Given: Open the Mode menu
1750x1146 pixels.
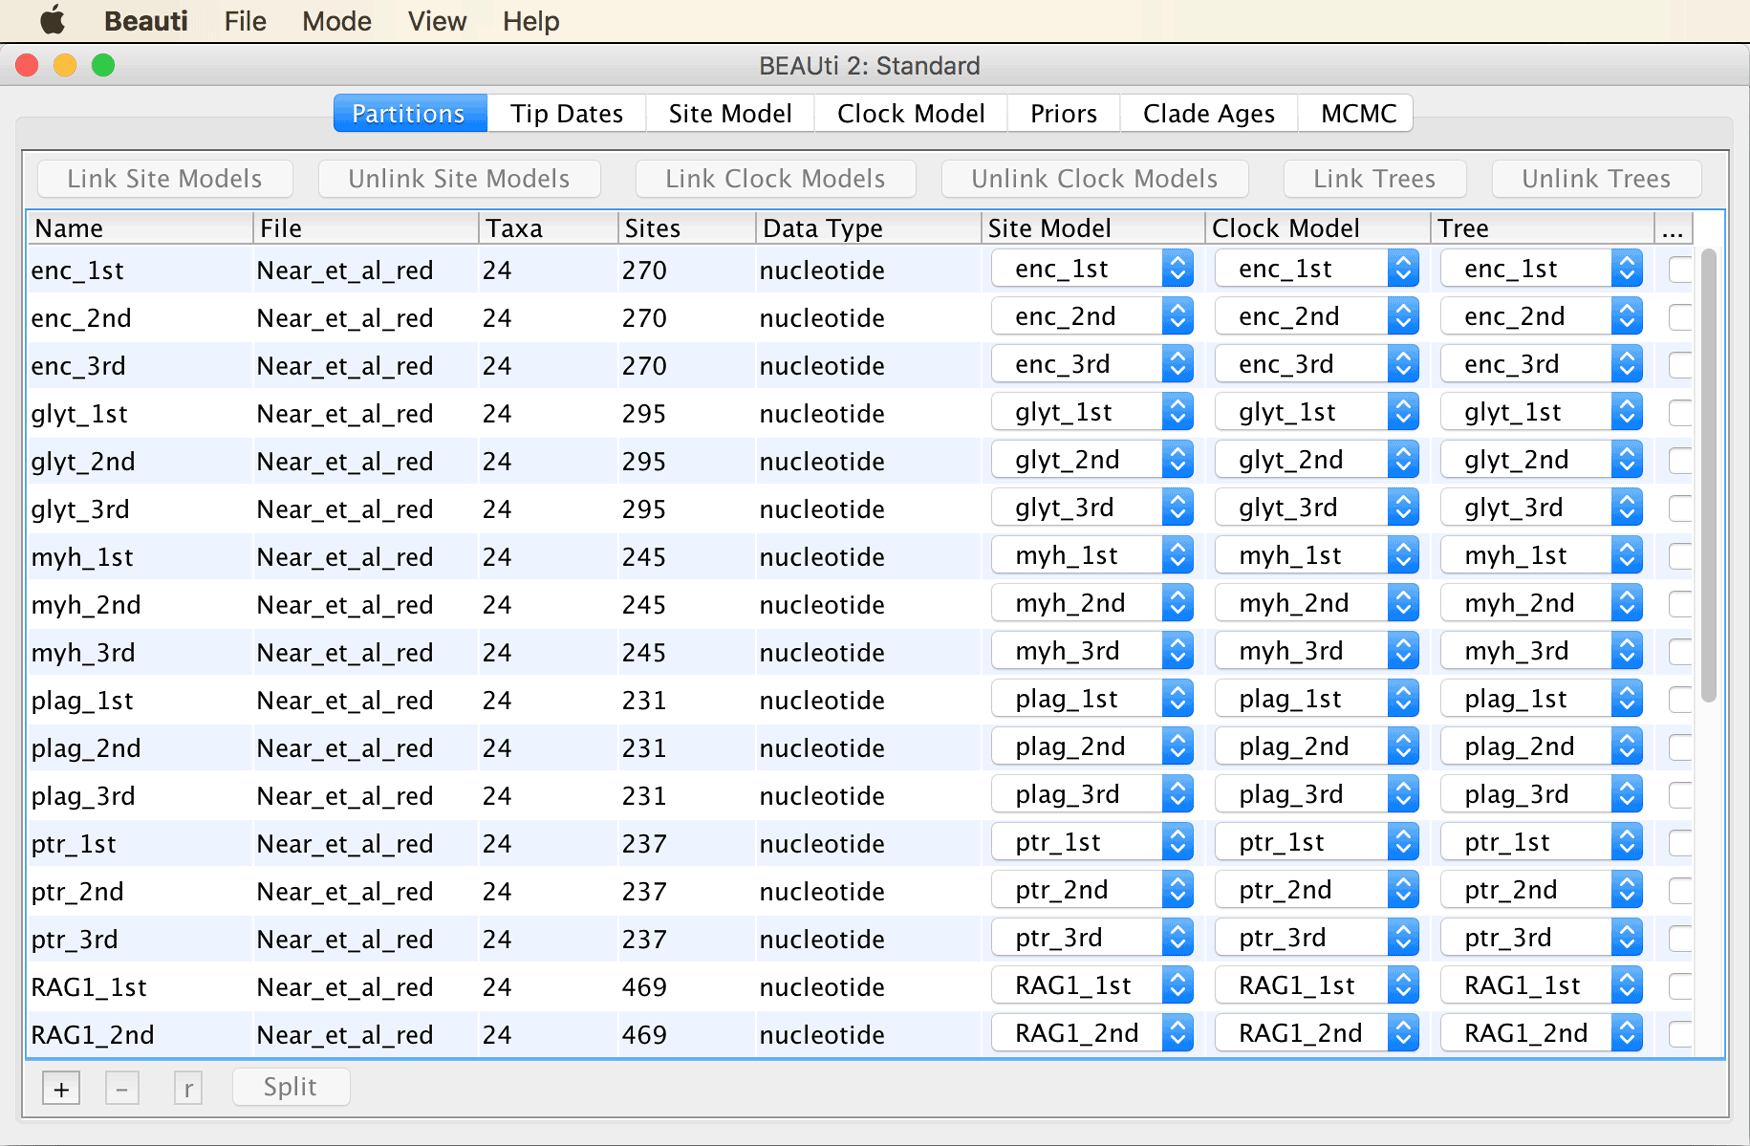Looking at the screenshot, I should point(336,21).
